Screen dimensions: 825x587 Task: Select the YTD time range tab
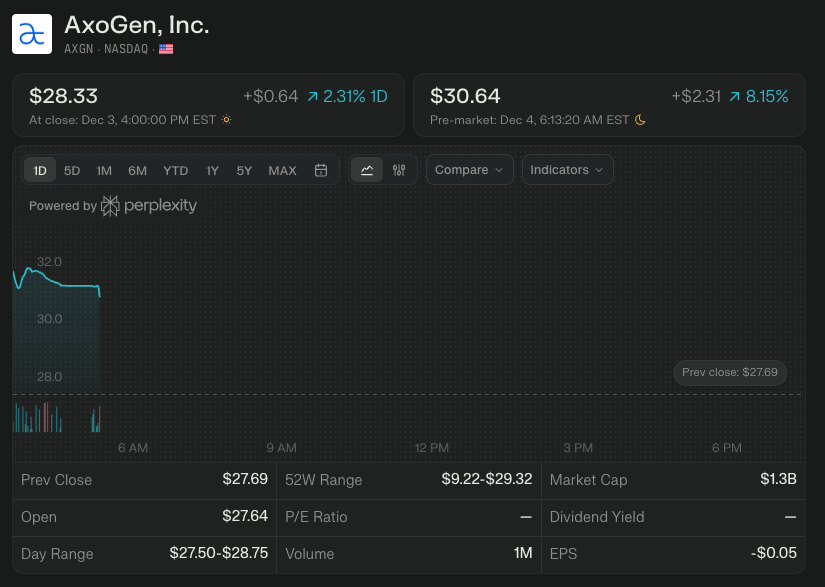click(x=176, y=170)
